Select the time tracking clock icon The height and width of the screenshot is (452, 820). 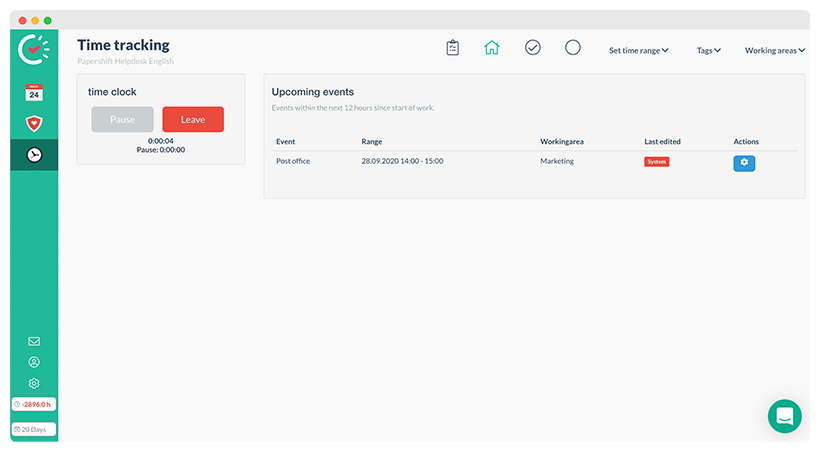tap(34, 155)
